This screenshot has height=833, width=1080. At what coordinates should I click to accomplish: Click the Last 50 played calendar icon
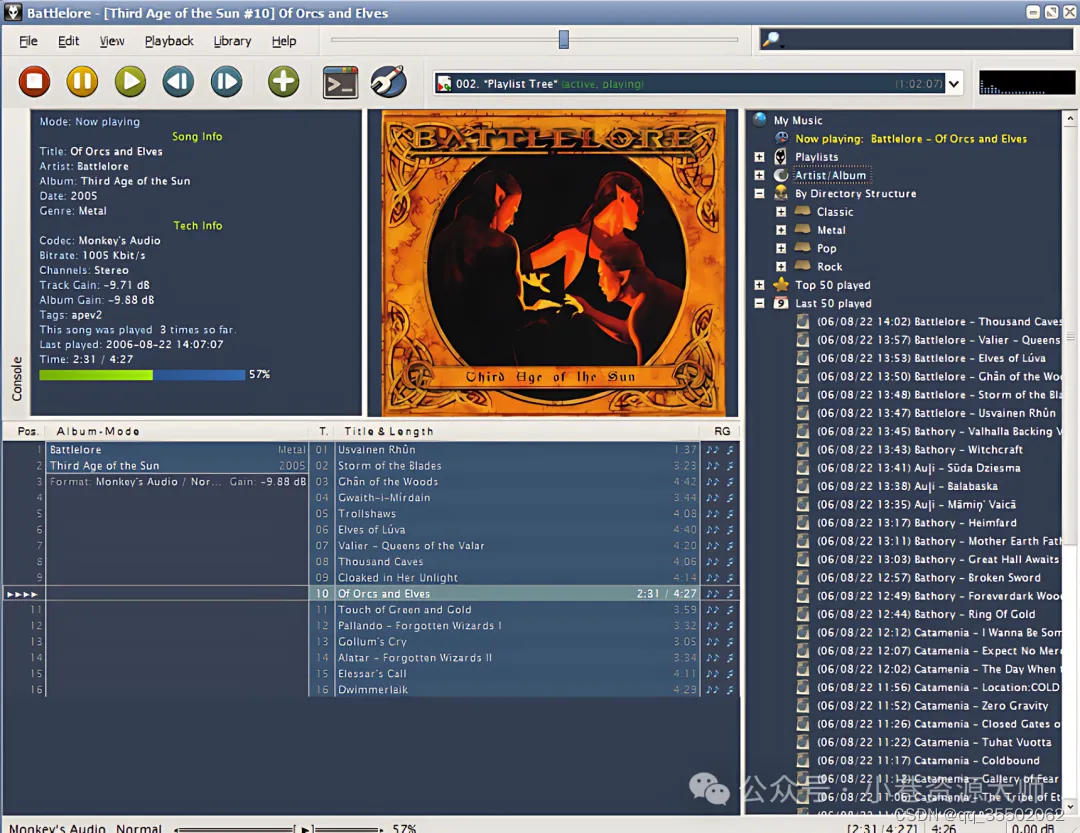(780, 303)
